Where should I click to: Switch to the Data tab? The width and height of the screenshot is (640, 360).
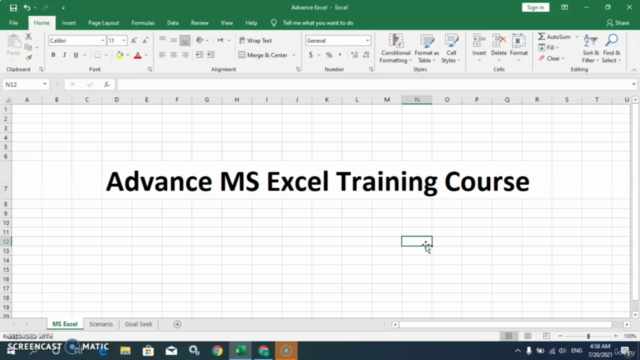pos(173,23)
